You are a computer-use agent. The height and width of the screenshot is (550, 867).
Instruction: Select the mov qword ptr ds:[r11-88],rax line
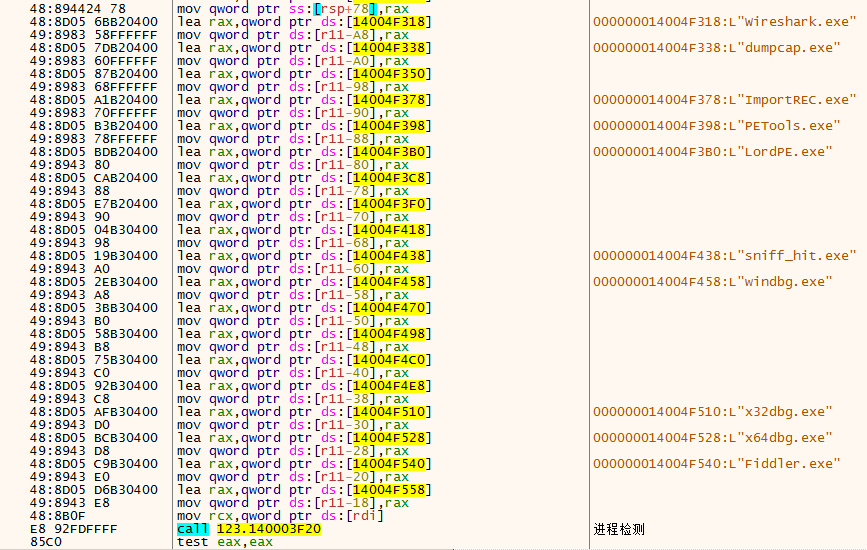tap(293, 139)
